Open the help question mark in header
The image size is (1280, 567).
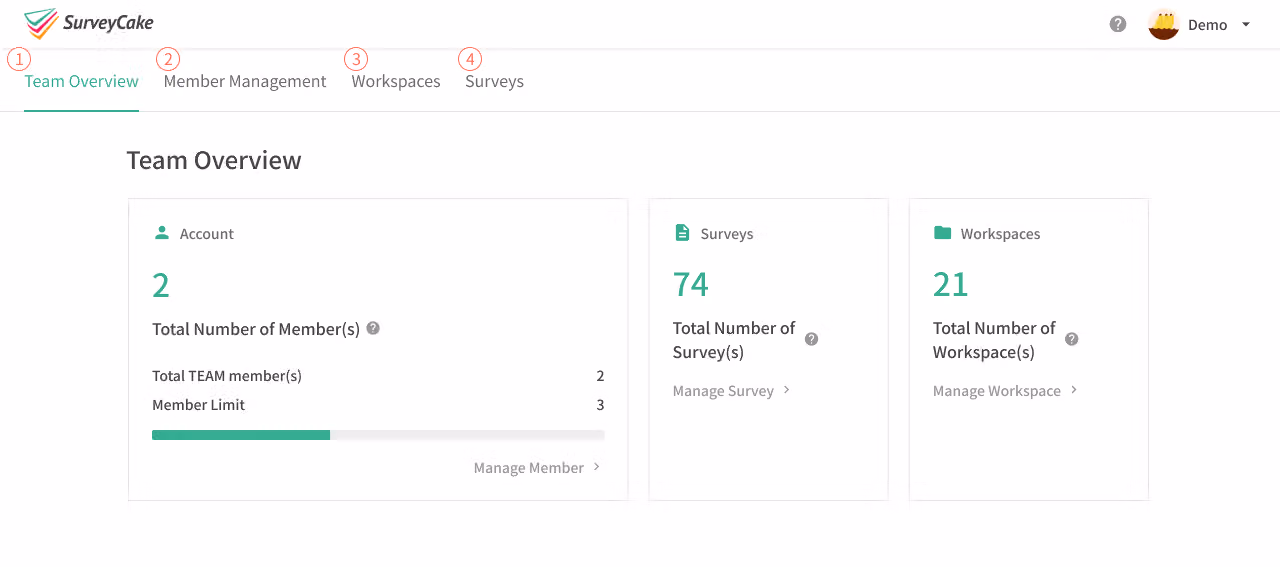[x=1118, y=24]
